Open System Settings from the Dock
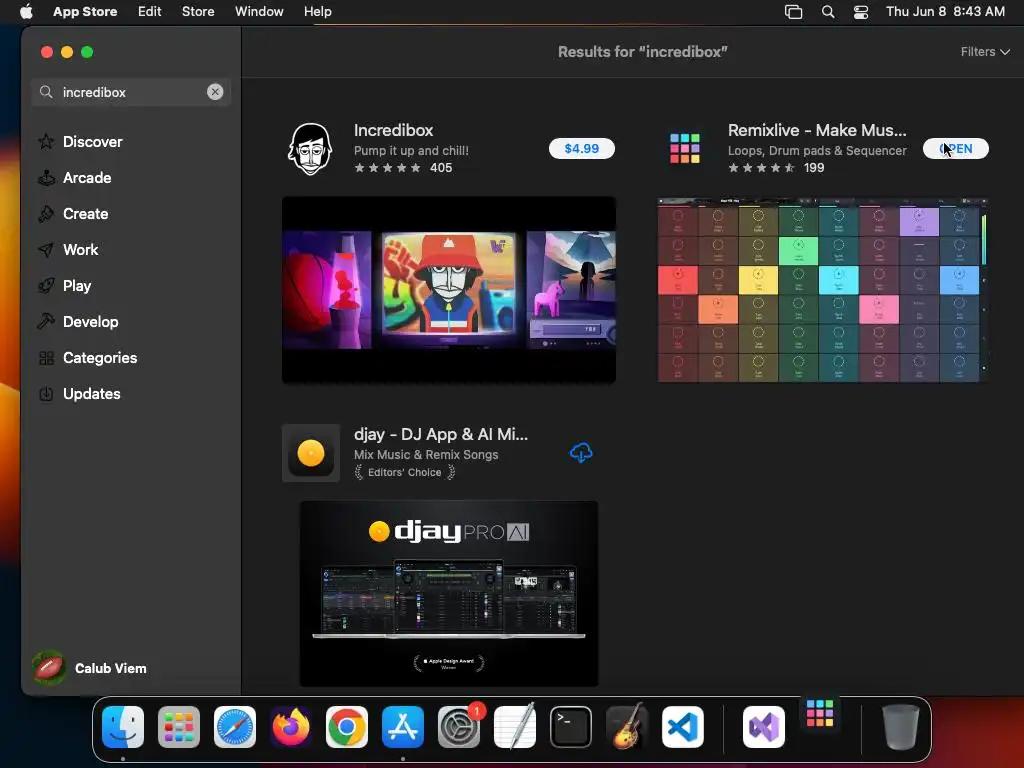 coord(459,727)
